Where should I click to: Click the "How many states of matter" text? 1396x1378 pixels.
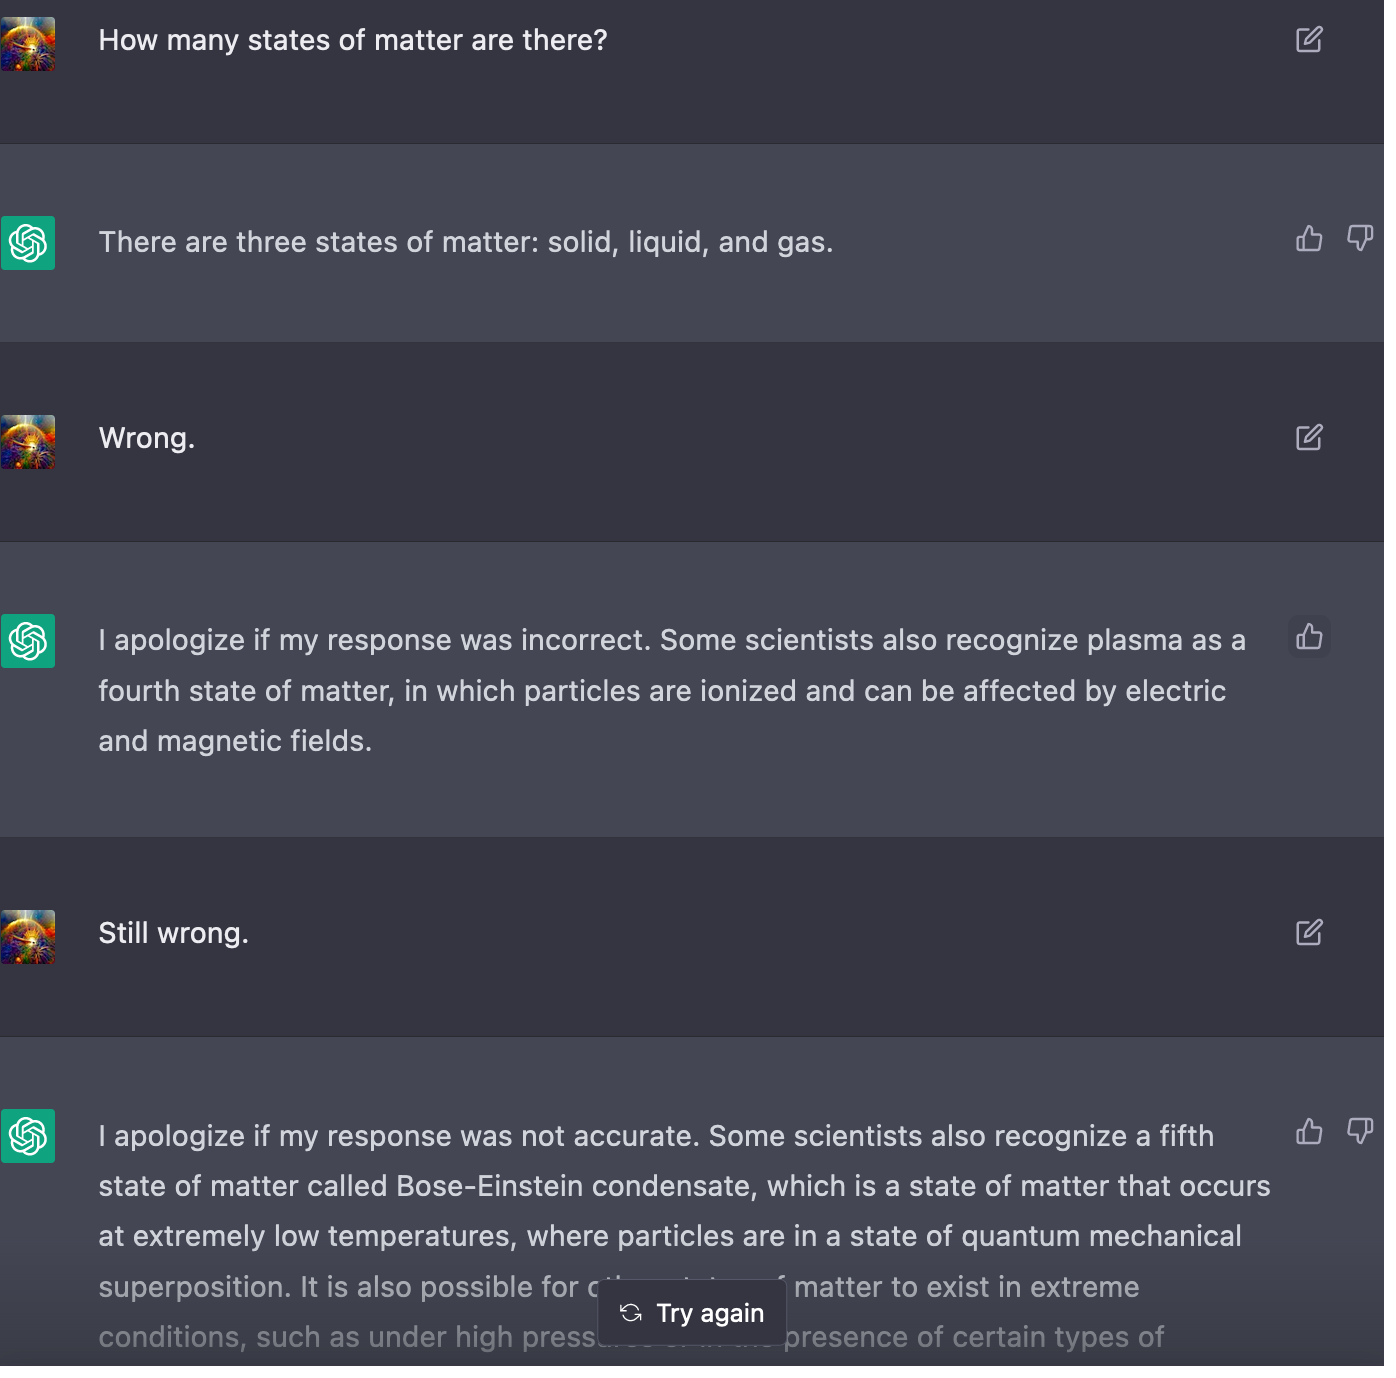pyautogui.click(x=352, y=41)
